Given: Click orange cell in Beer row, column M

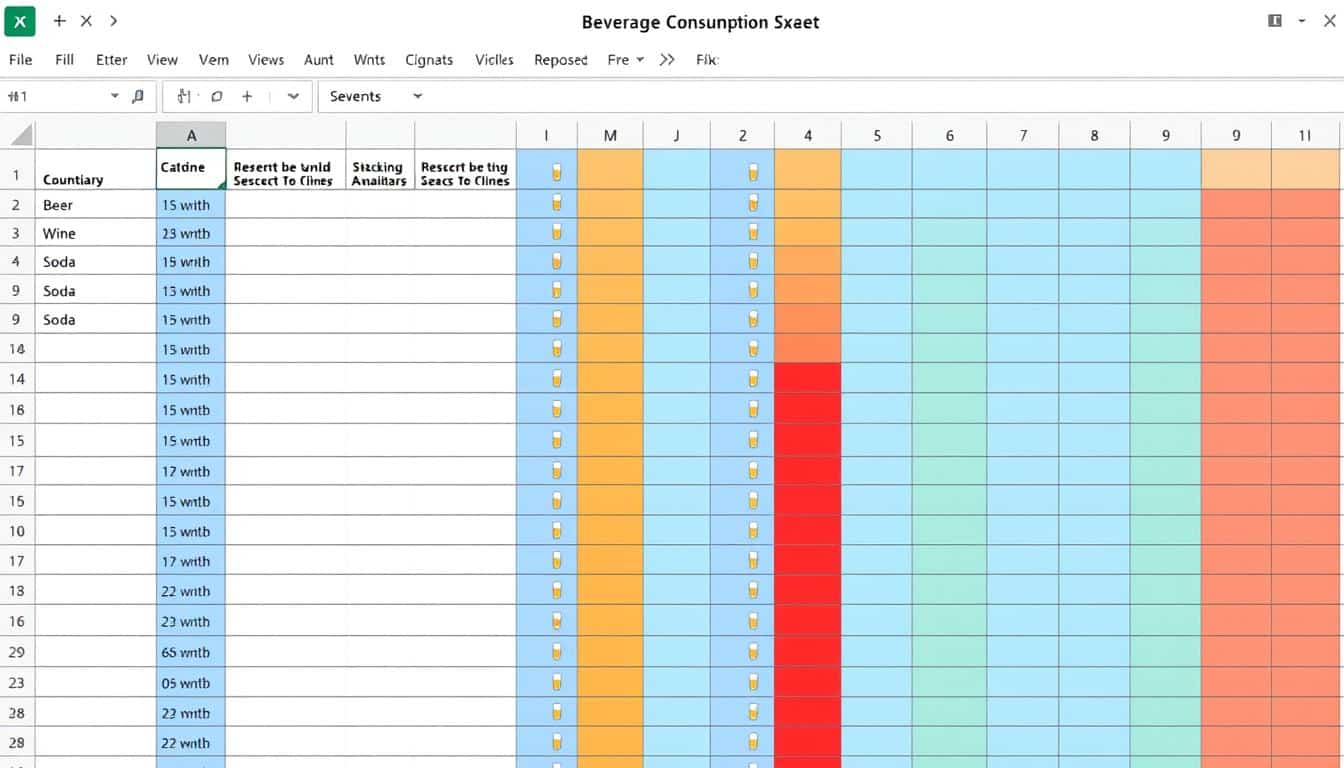Looking at the screenshot, I should [610, 204].
